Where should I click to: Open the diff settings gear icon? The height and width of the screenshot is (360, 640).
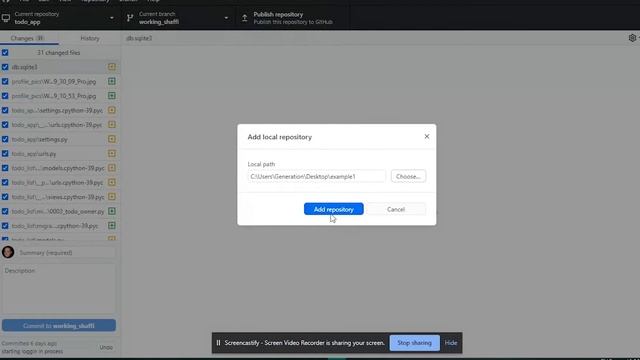pos(632,38)
